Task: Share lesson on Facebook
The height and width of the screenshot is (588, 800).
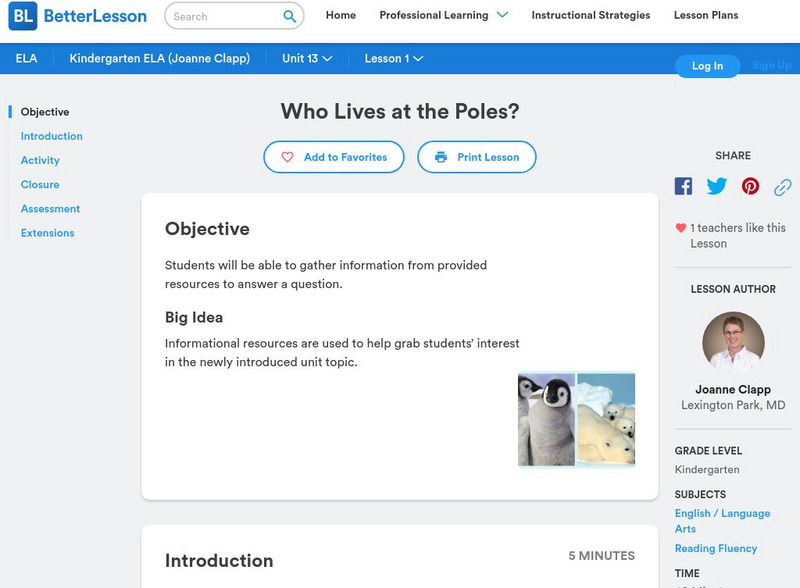Action: click(x=683, y=186)
